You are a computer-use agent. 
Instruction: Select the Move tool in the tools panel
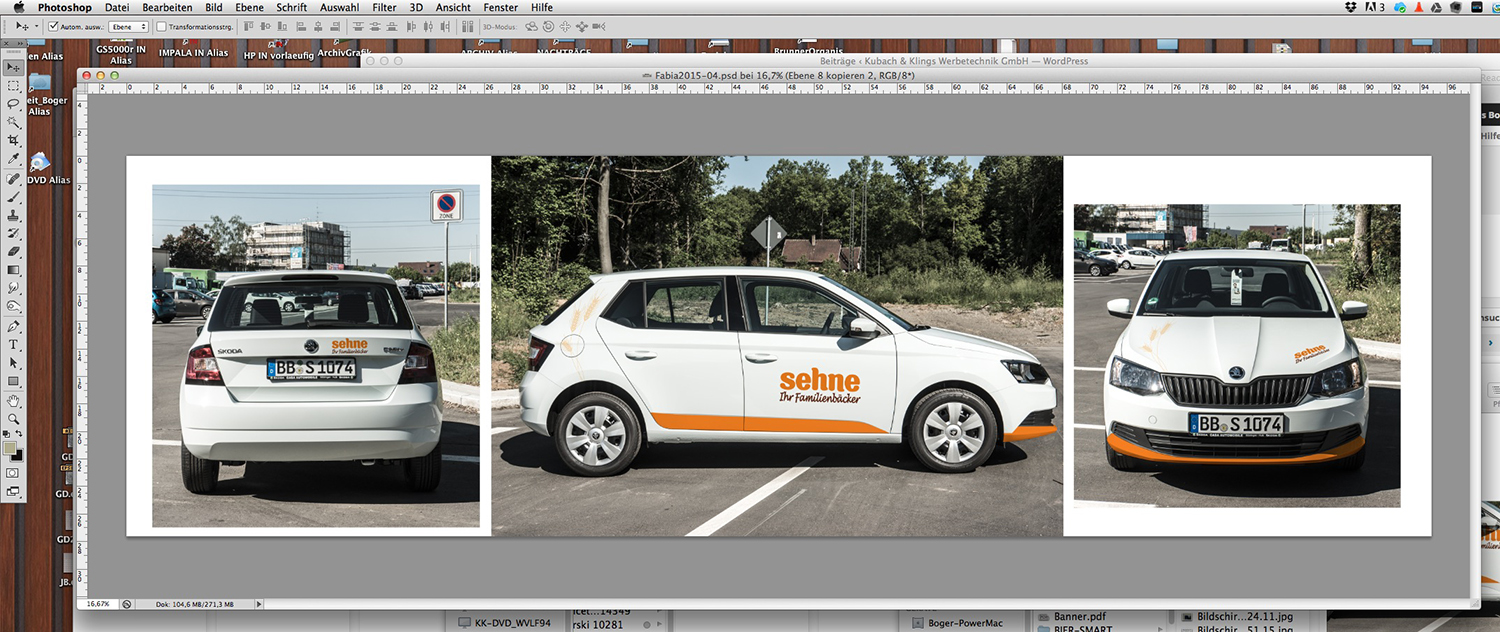pyautogui.click(x=13, y=67)
